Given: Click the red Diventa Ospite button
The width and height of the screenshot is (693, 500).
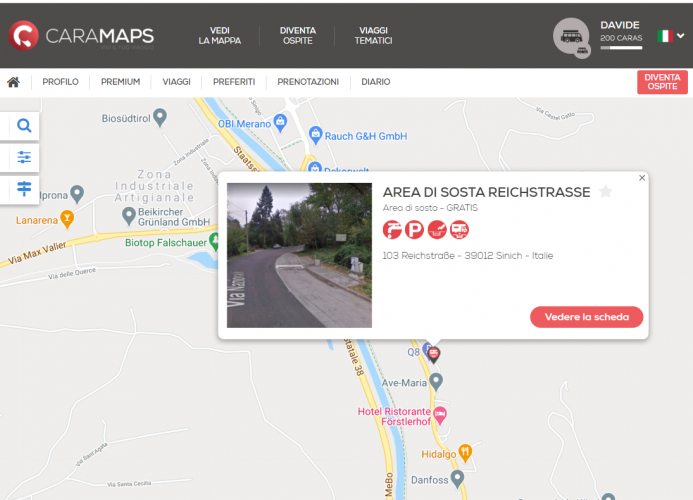Looking at the screenshot, I should pos(662,82).
